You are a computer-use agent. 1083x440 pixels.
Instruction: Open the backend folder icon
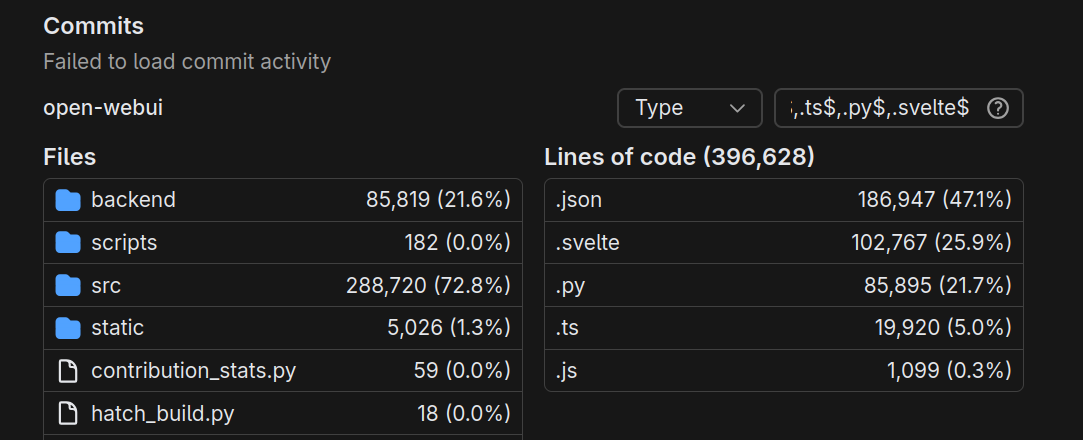[68, 200]
